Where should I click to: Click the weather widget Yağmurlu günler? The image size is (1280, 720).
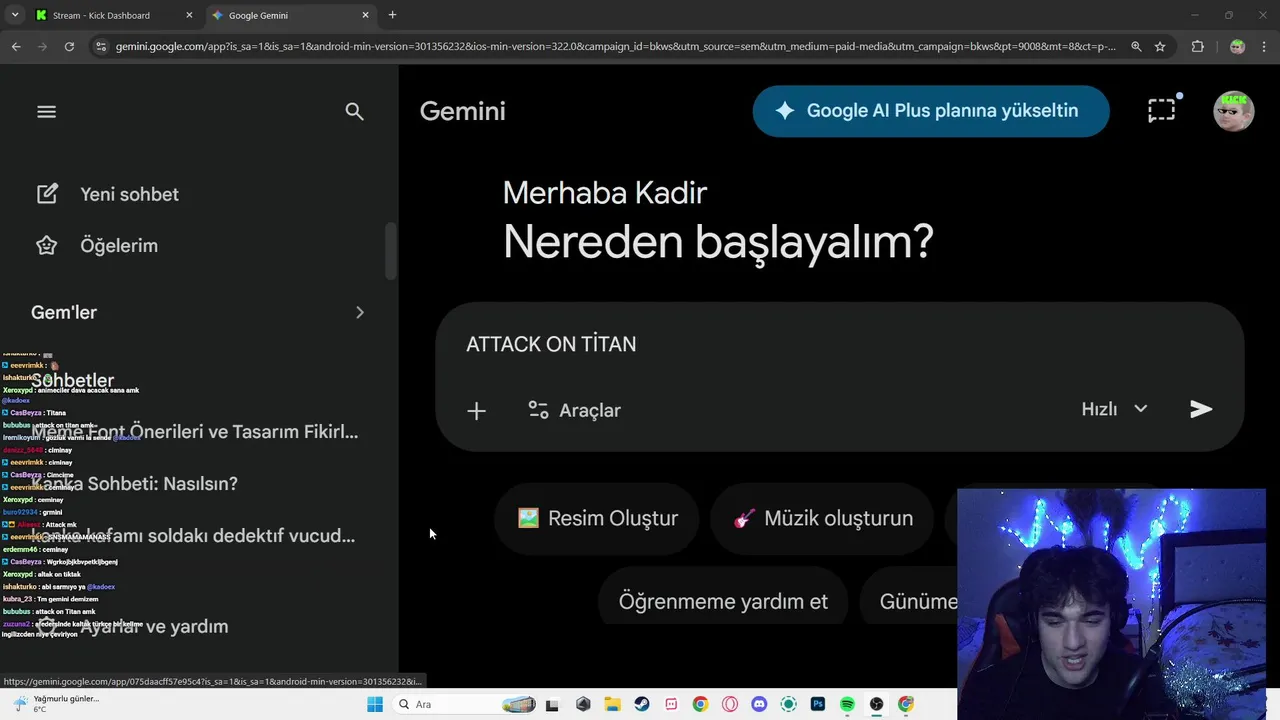click(55, 704)
